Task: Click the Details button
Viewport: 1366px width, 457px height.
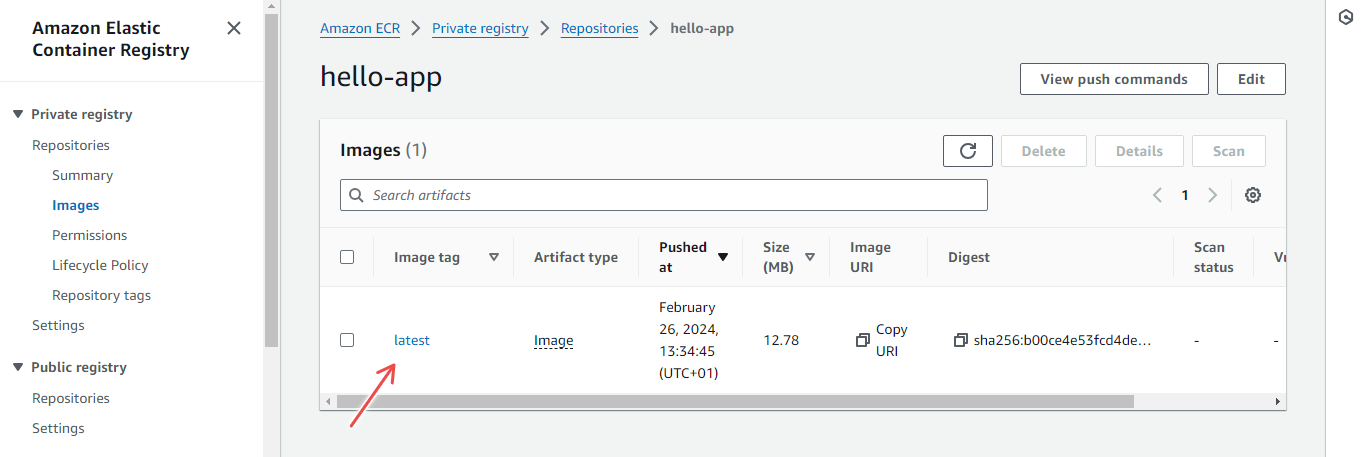Action: 1139,151
